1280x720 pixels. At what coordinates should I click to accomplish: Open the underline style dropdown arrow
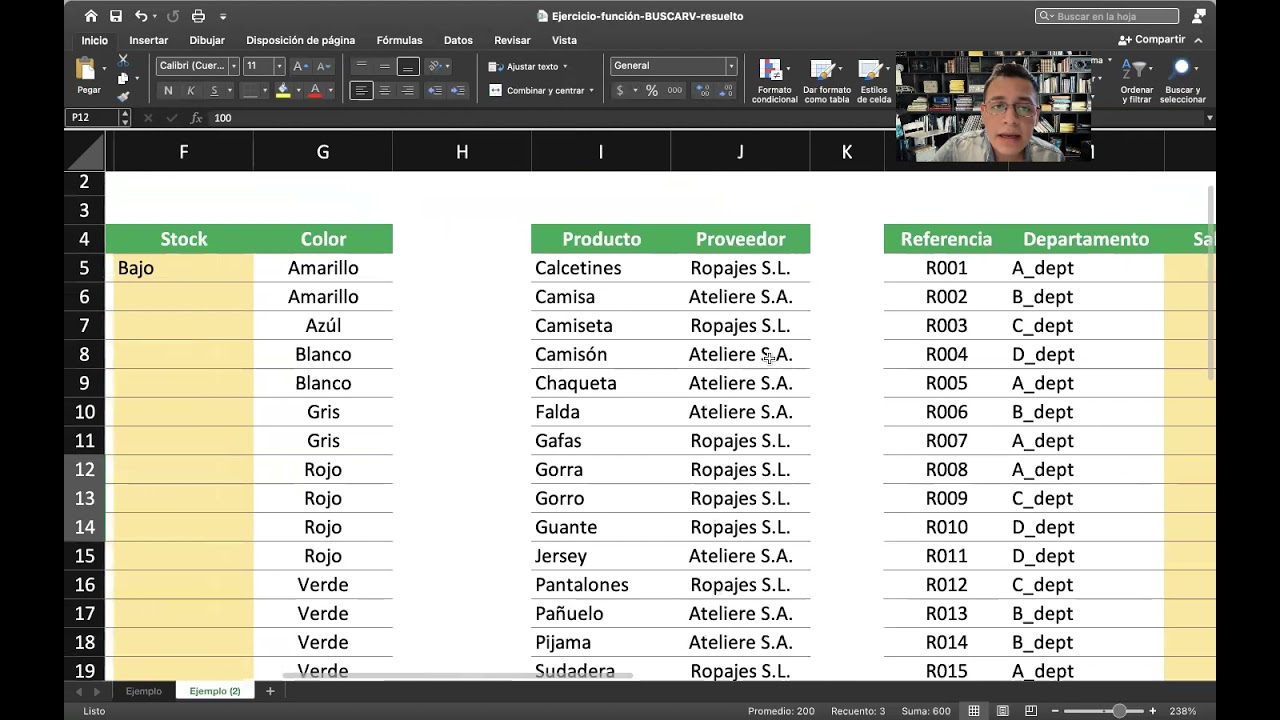click(229, 91)
